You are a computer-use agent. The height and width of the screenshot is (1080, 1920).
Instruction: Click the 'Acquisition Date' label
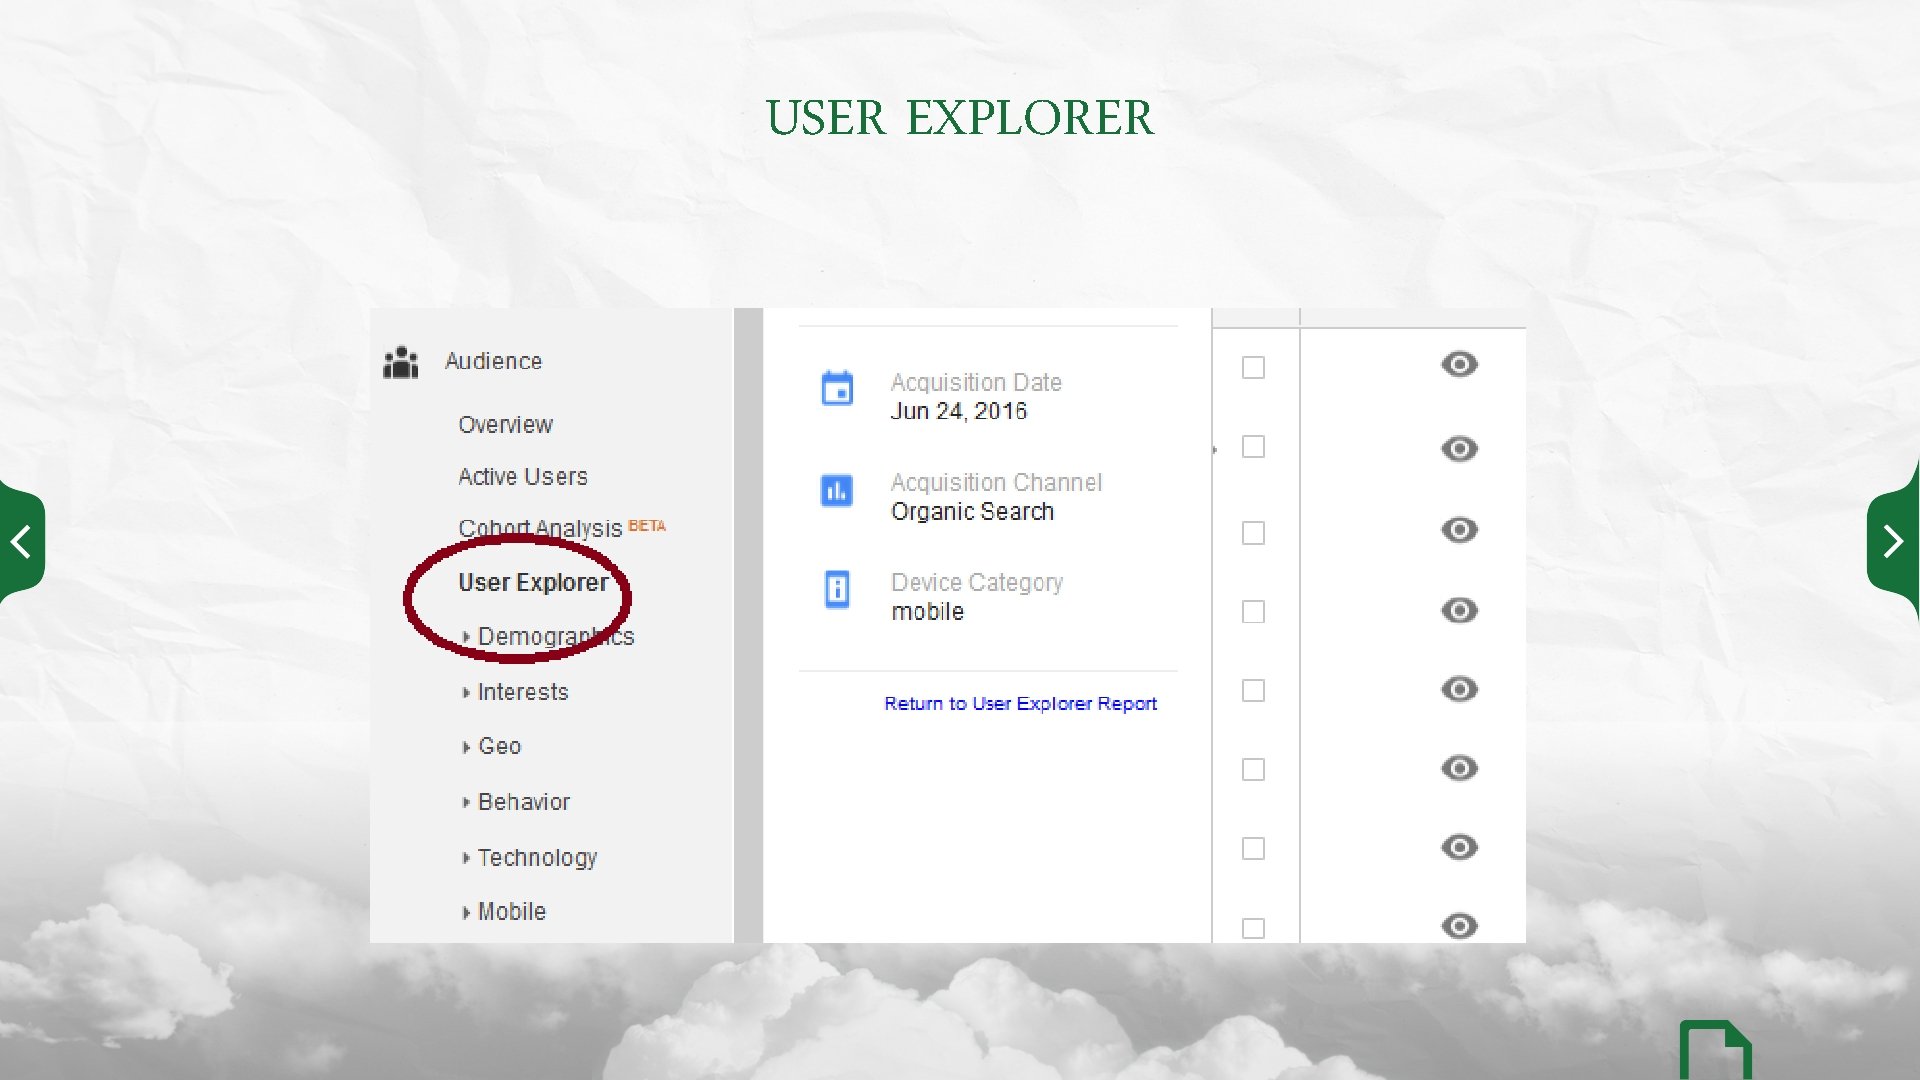tap(976, 383)
